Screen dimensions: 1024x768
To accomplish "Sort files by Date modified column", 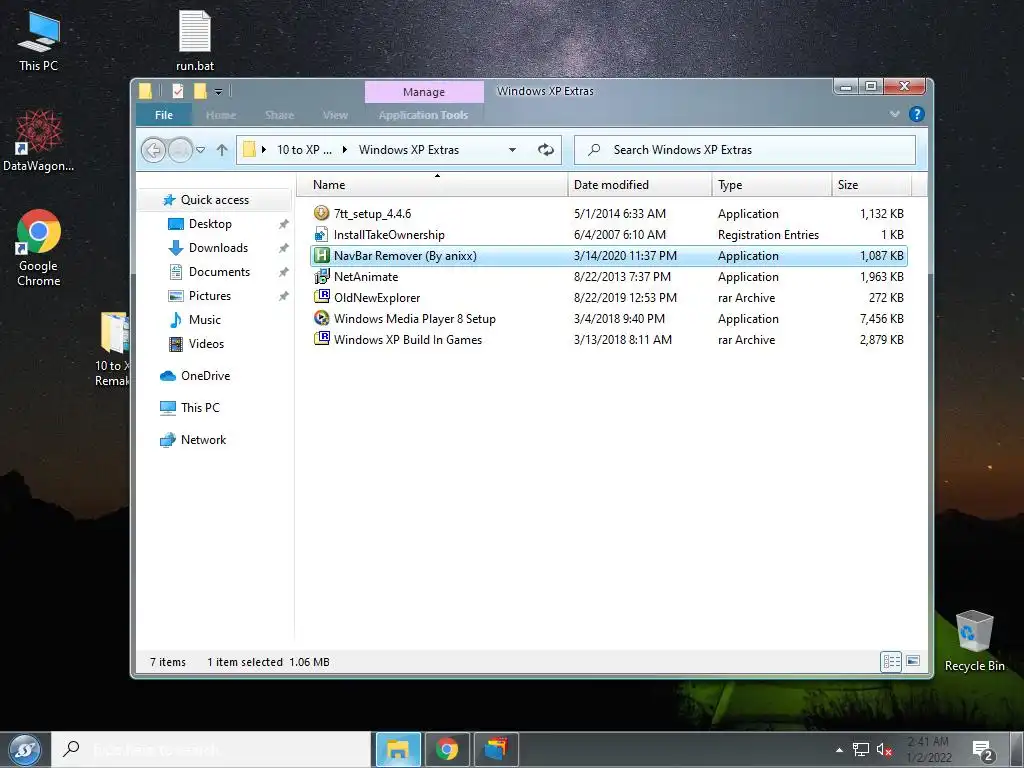I will click(640, 185).
